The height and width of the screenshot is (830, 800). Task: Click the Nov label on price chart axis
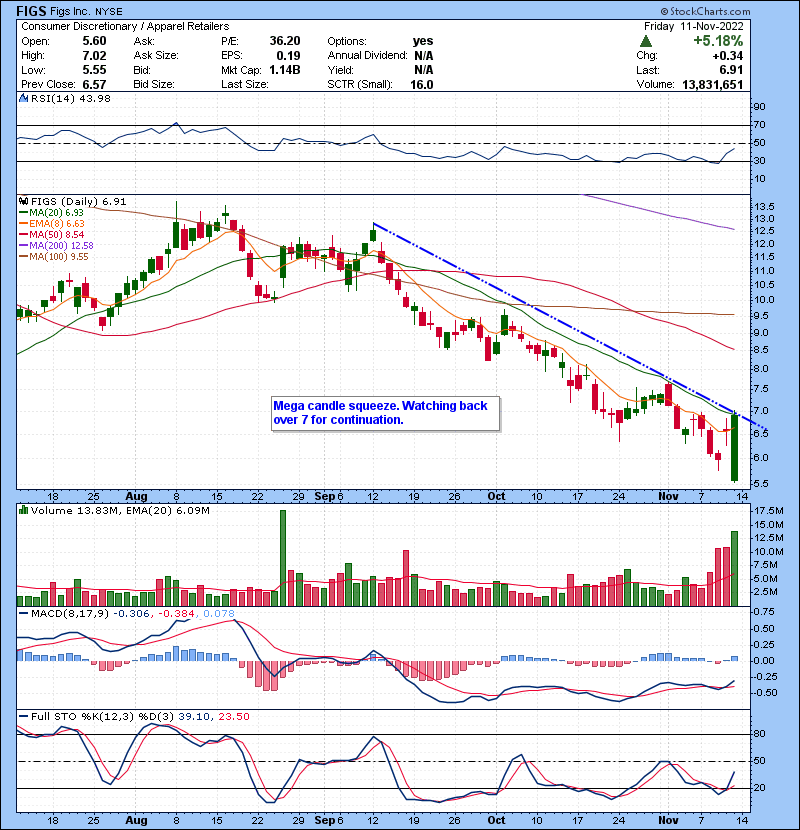[668, 497]
